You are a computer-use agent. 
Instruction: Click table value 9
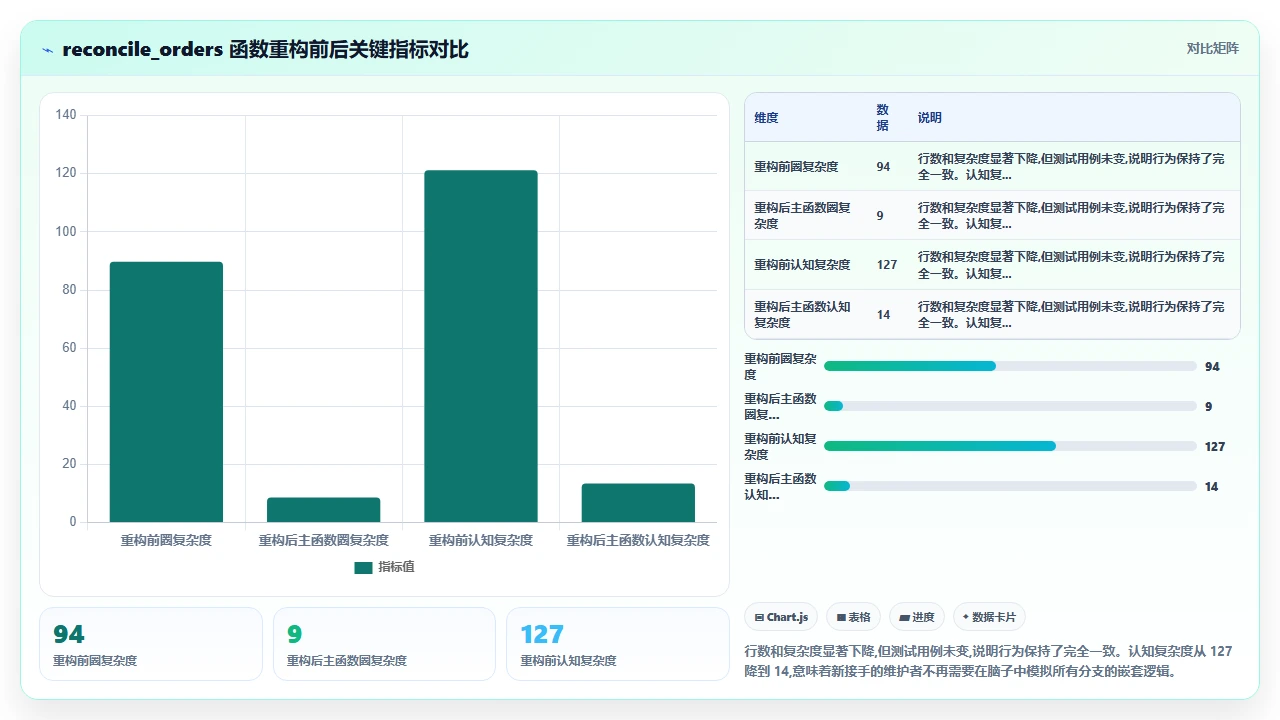point(880,216)
